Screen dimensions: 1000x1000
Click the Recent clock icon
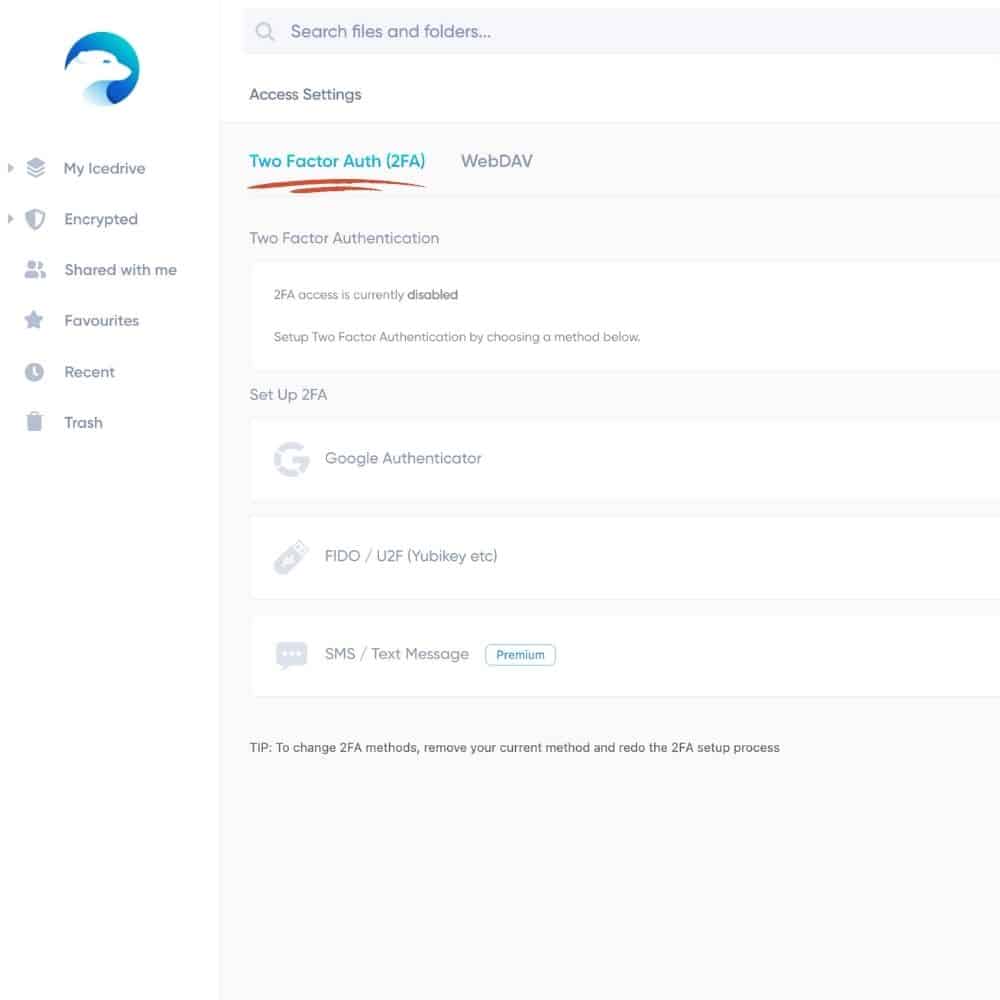pyautogui.click(x=34, y=372)
